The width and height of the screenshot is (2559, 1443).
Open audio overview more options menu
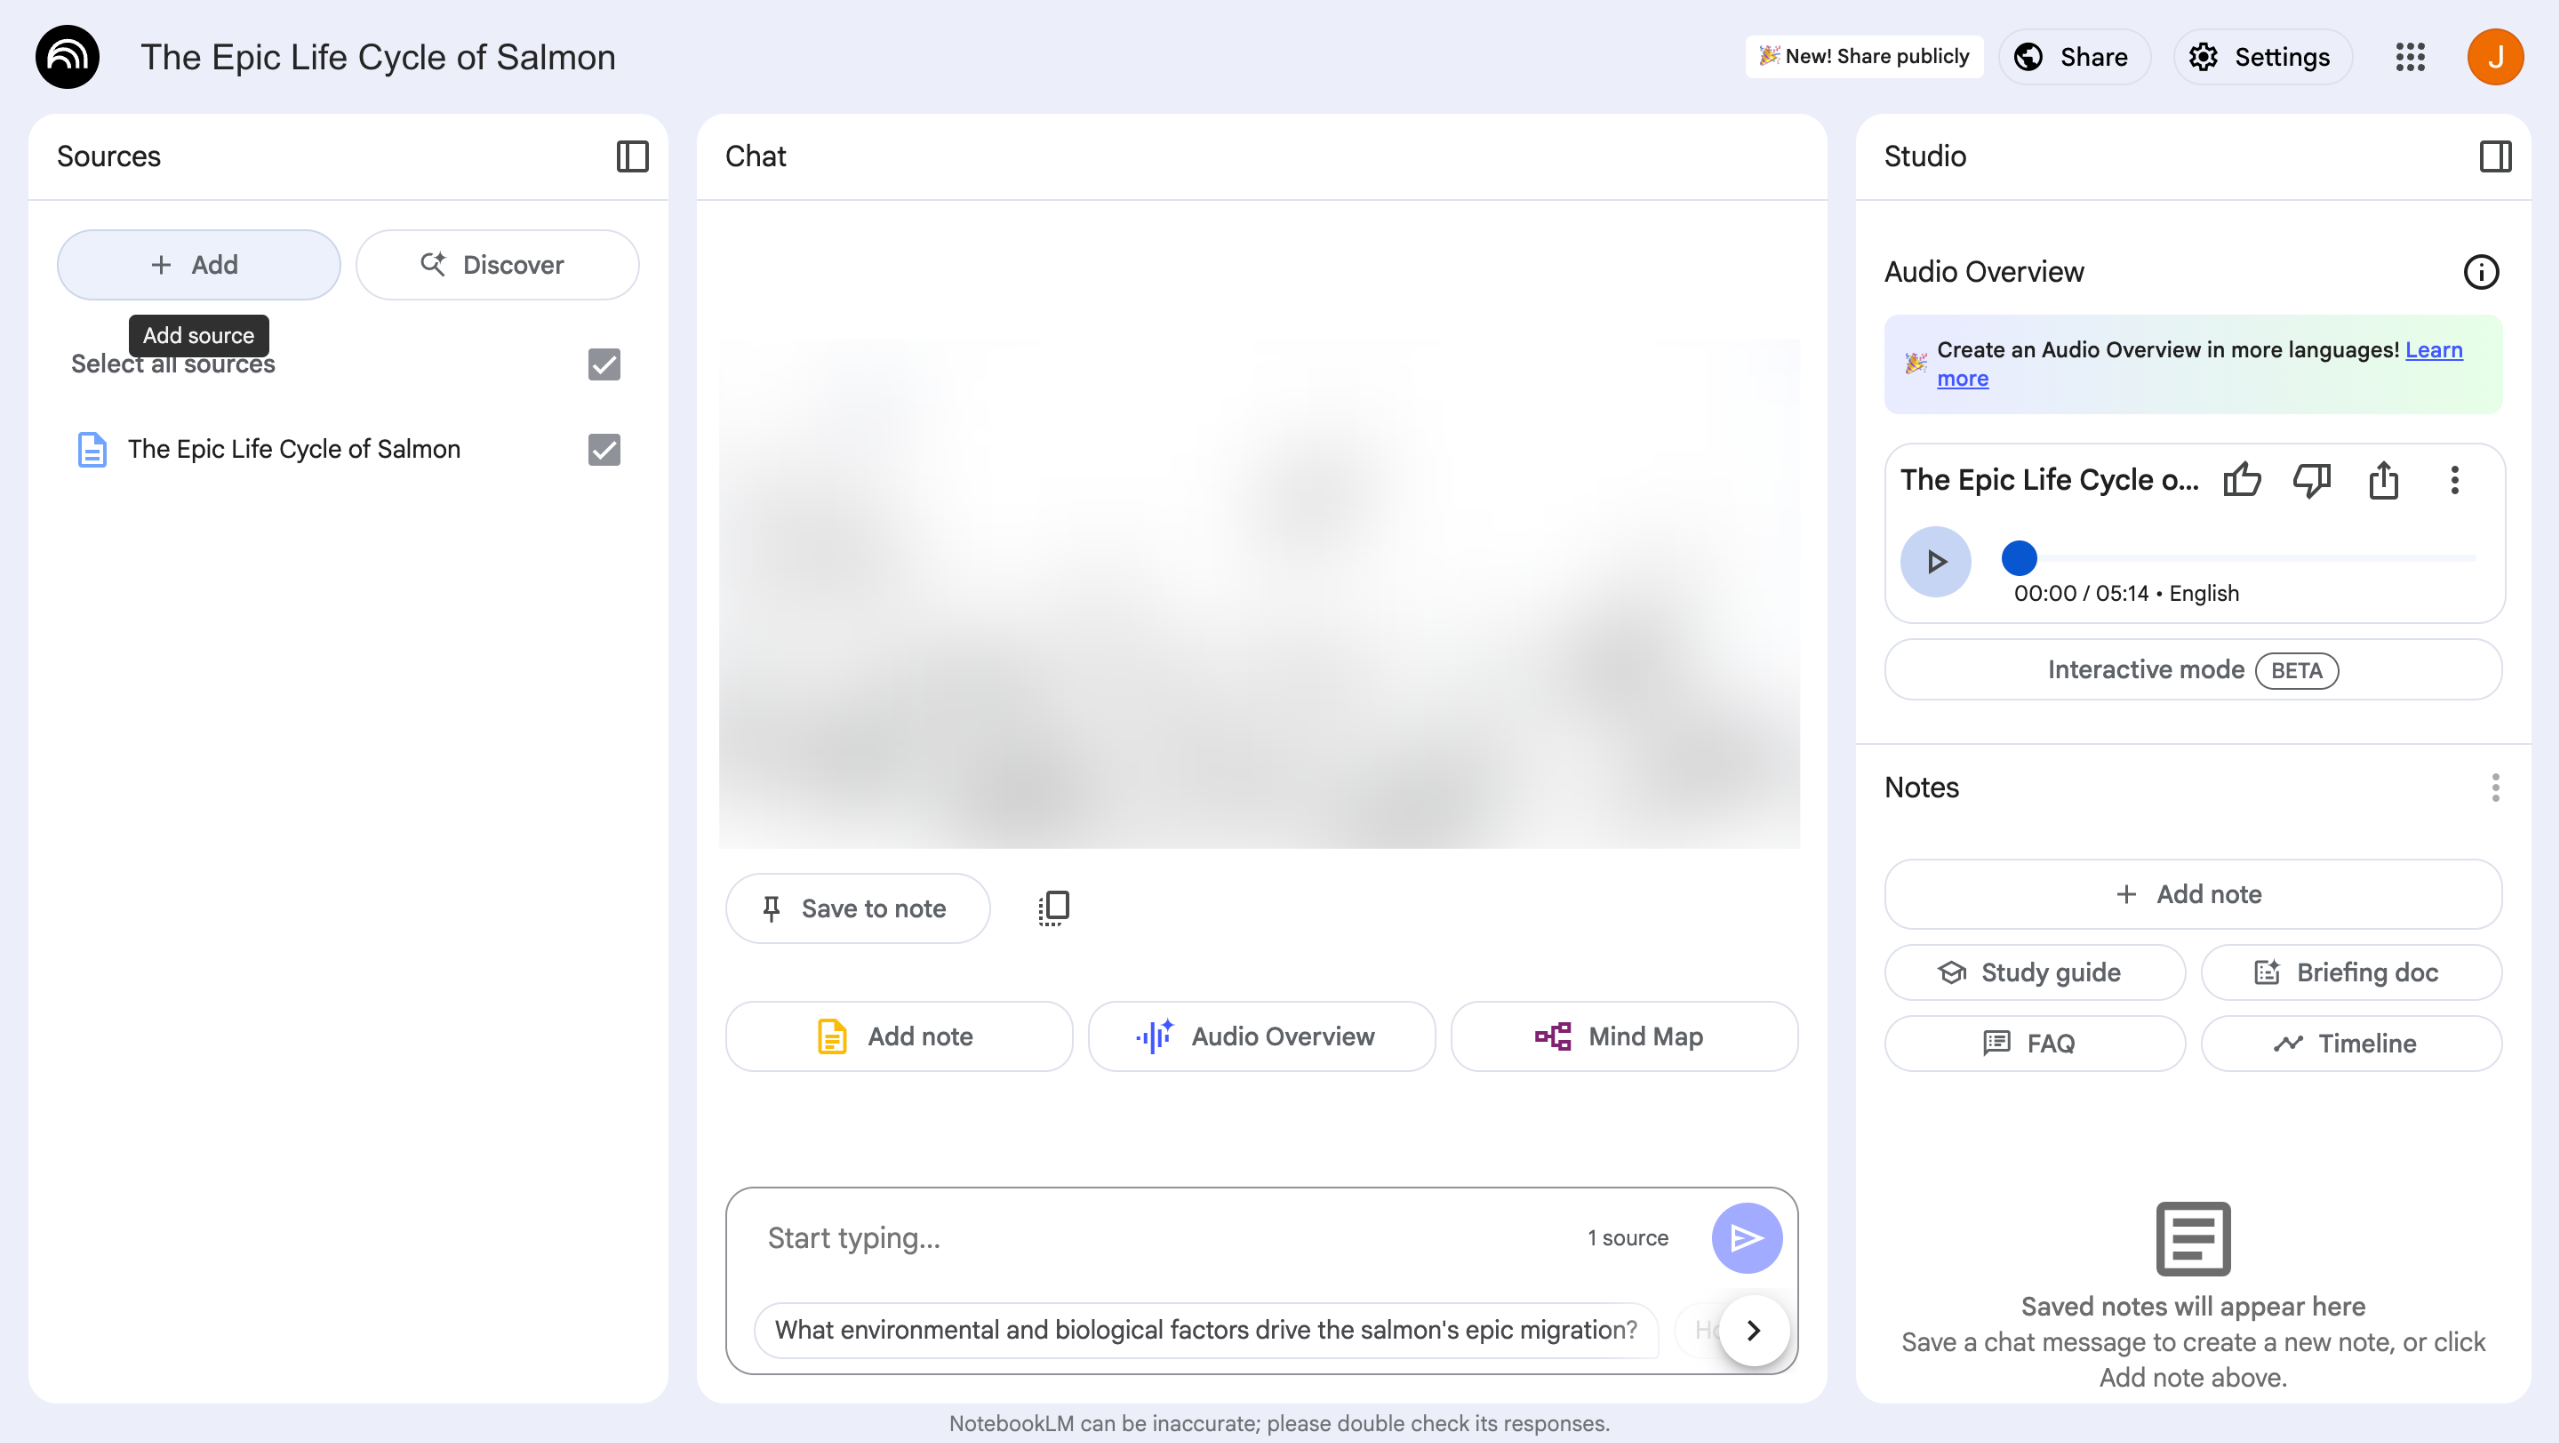point(2454,480)
